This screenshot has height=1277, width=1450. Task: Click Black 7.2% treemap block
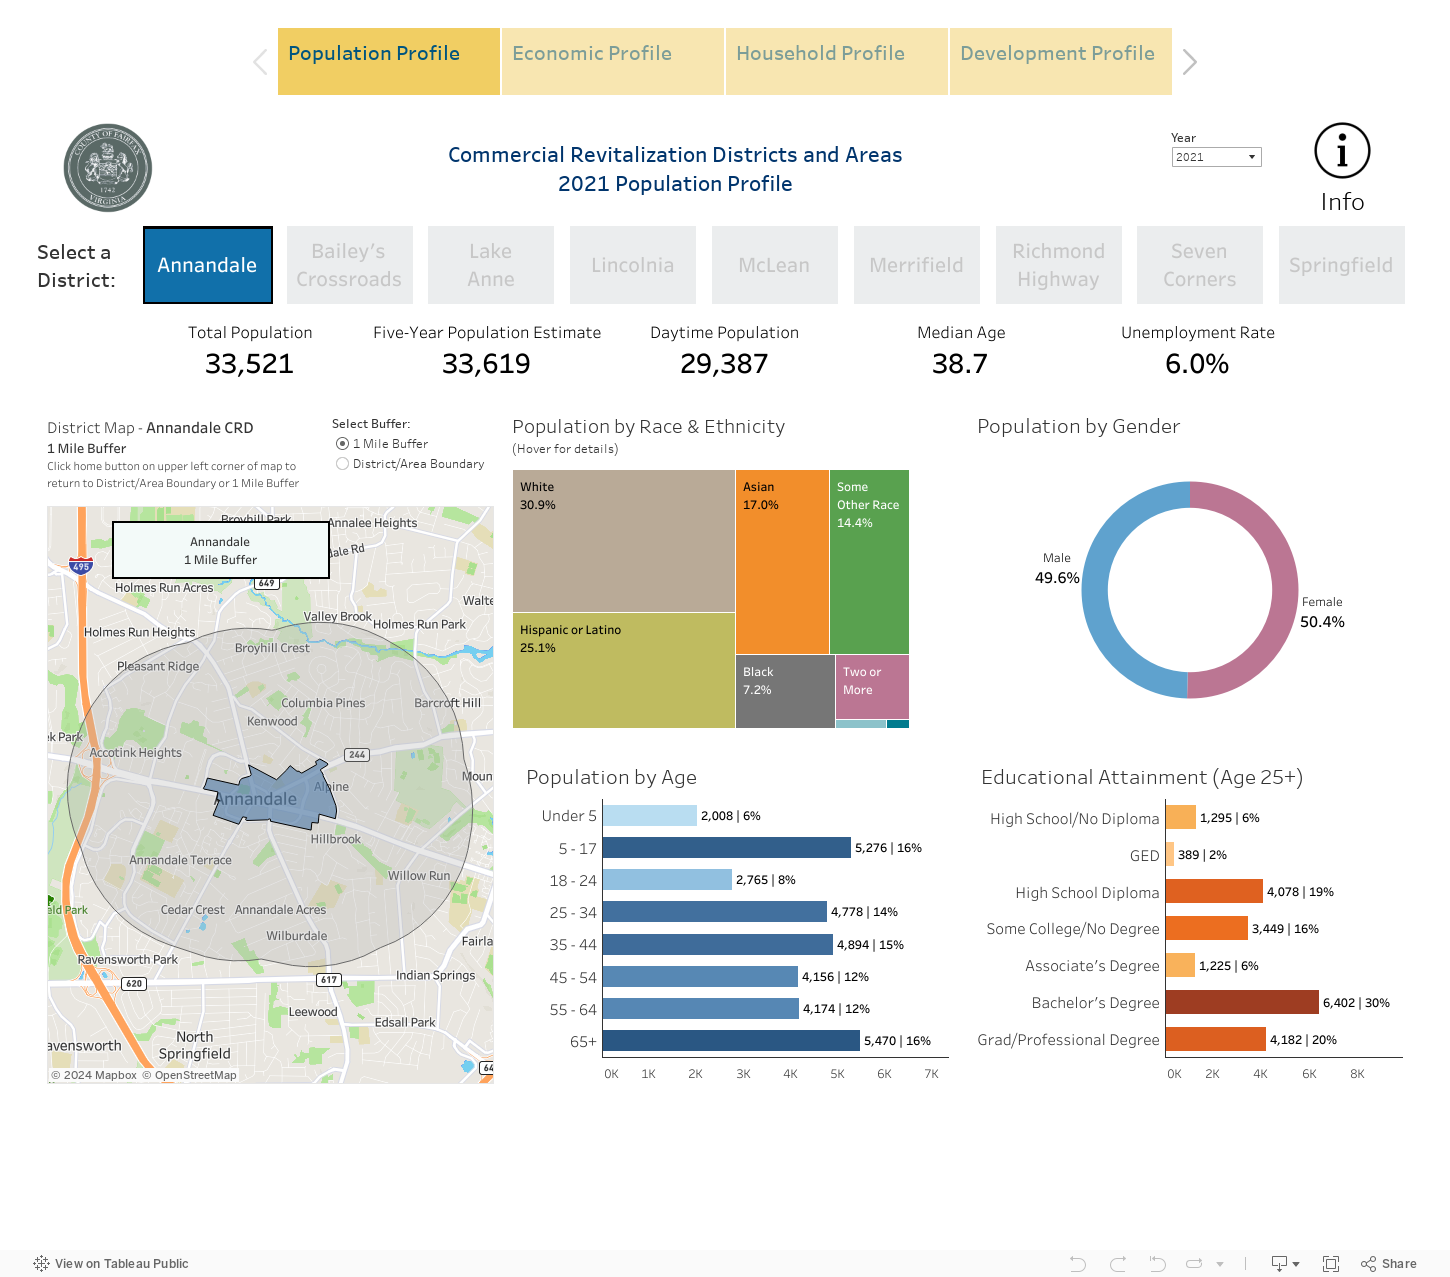click(x=785, y=691)
